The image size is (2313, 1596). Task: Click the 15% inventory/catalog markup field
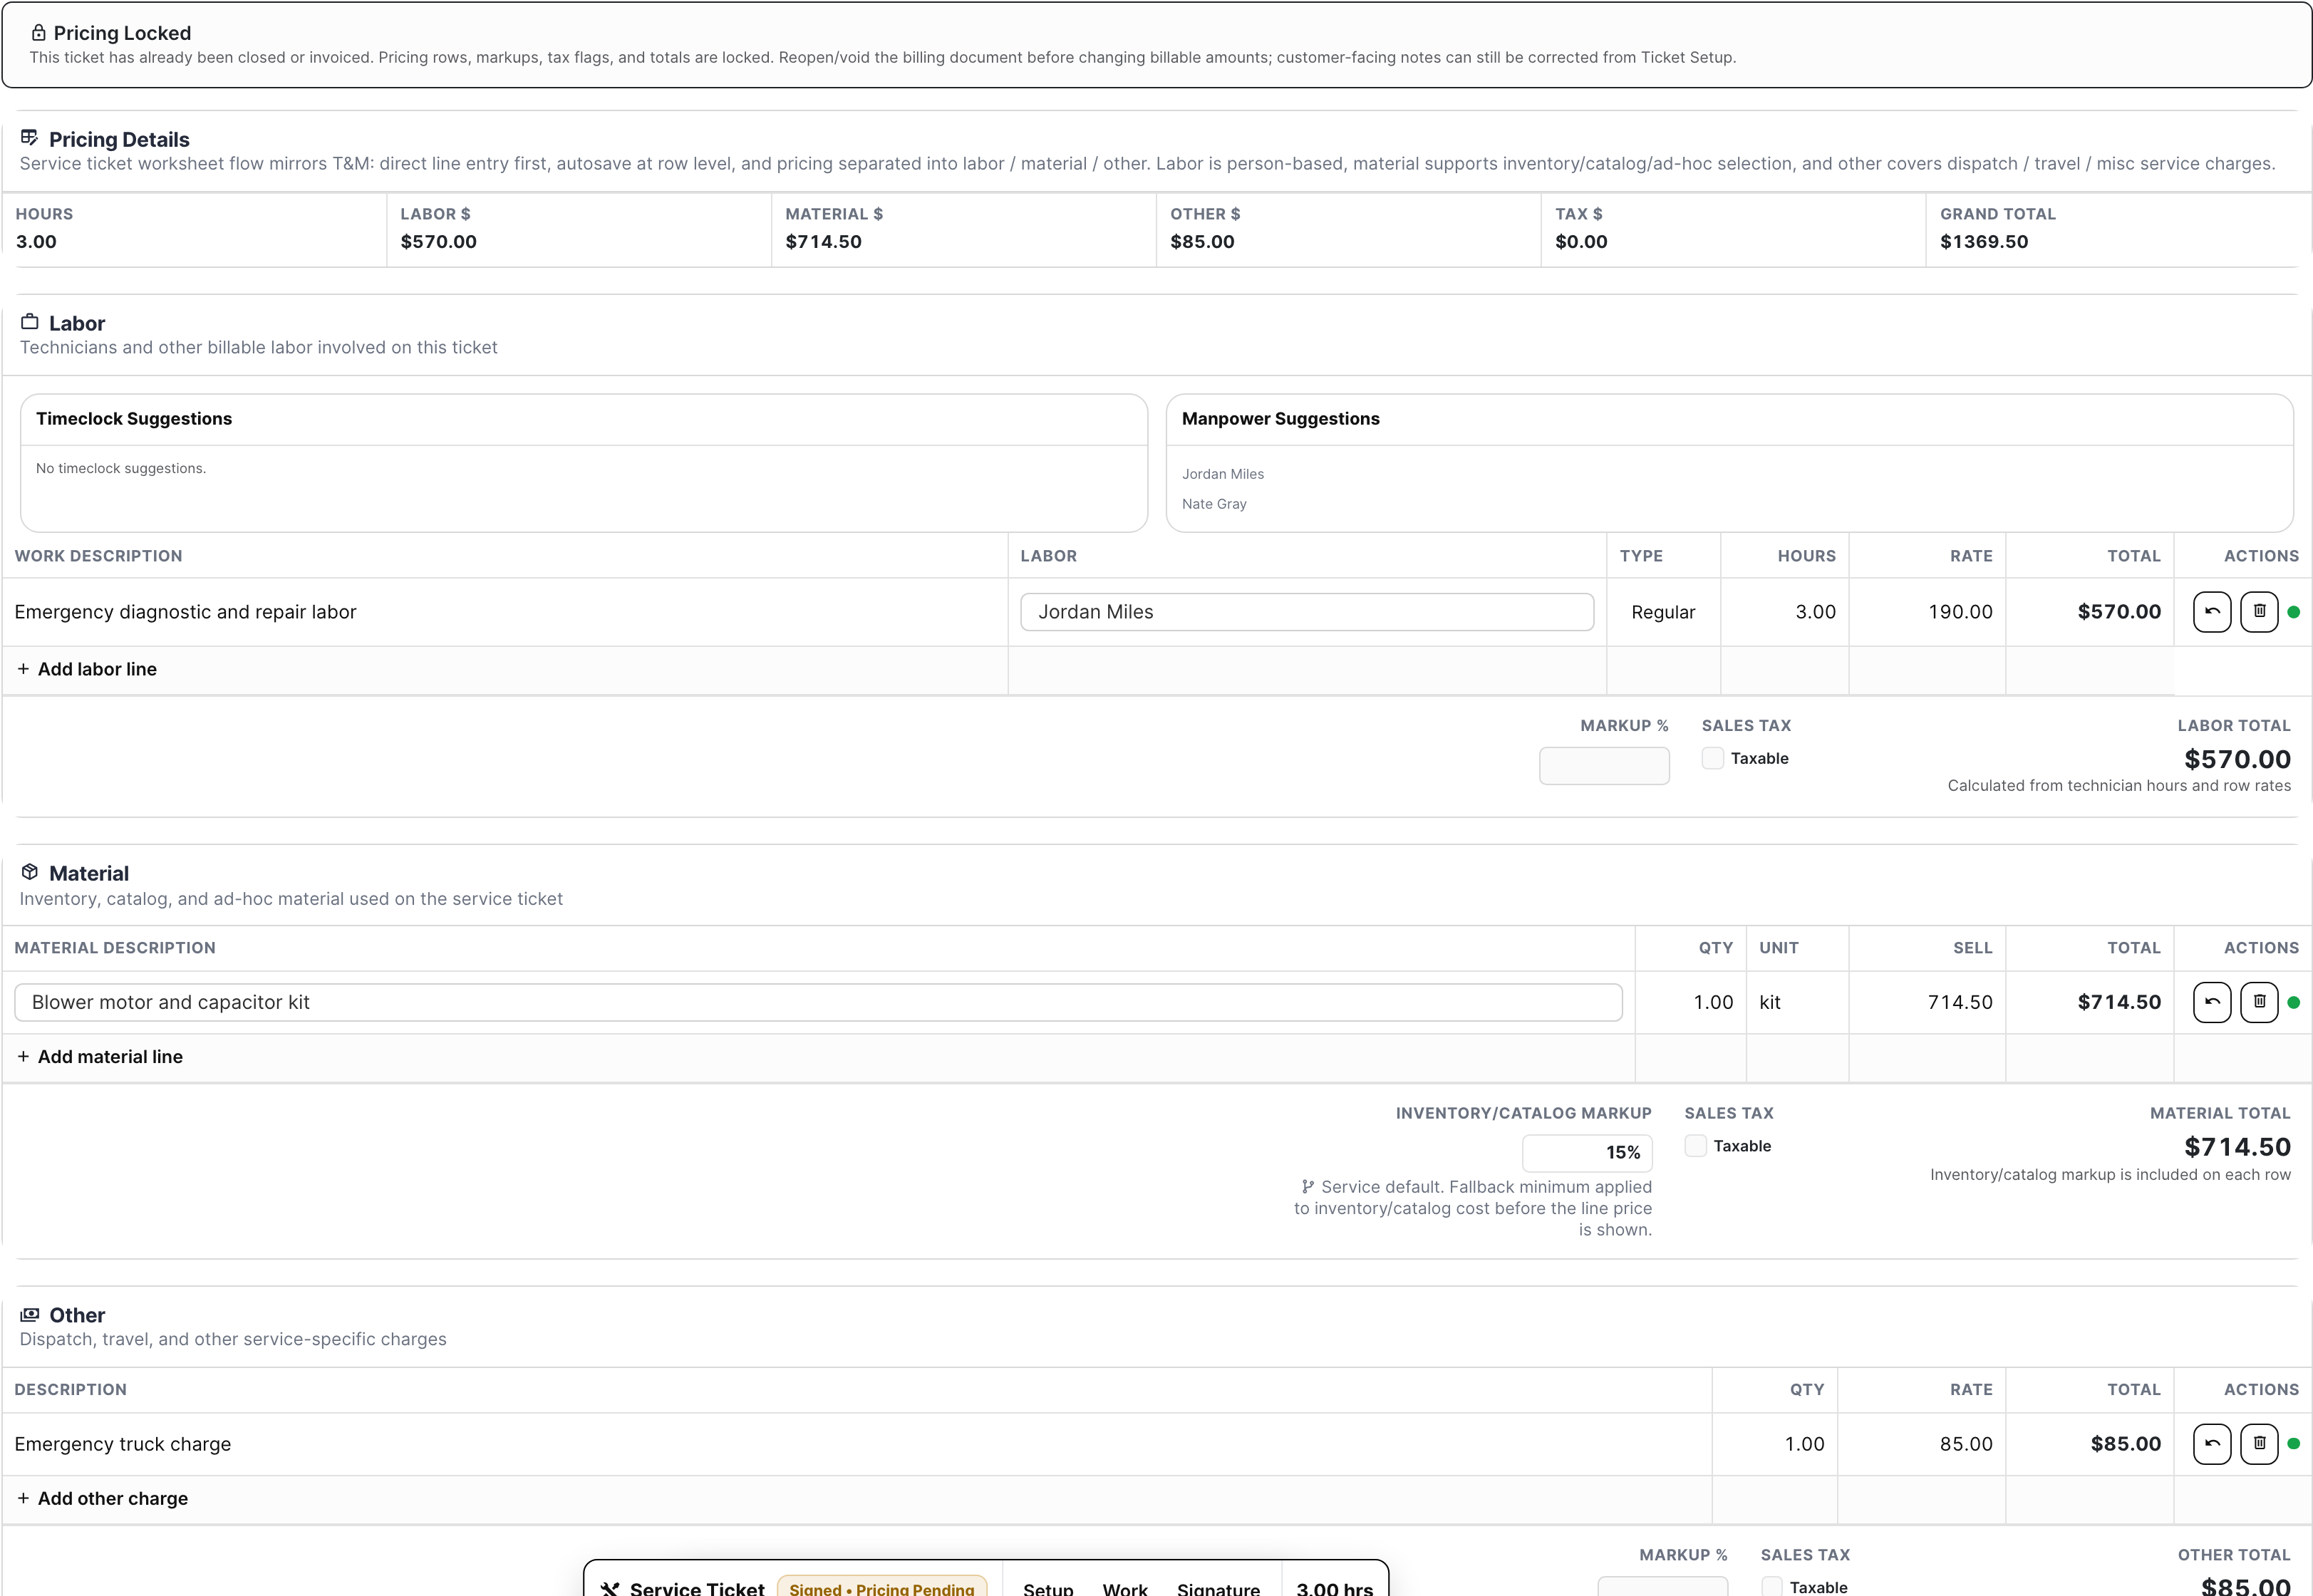point(1587,1152)
